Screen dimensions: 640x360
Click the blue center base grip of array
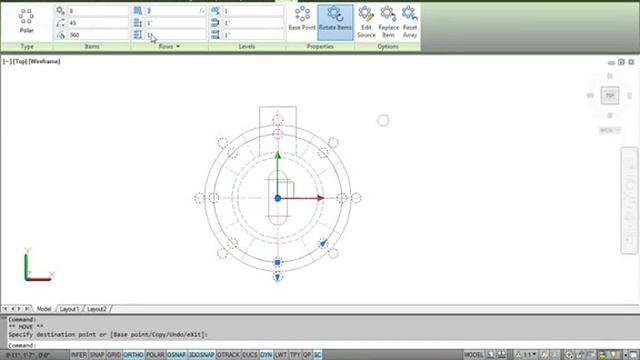coord(278,198)
